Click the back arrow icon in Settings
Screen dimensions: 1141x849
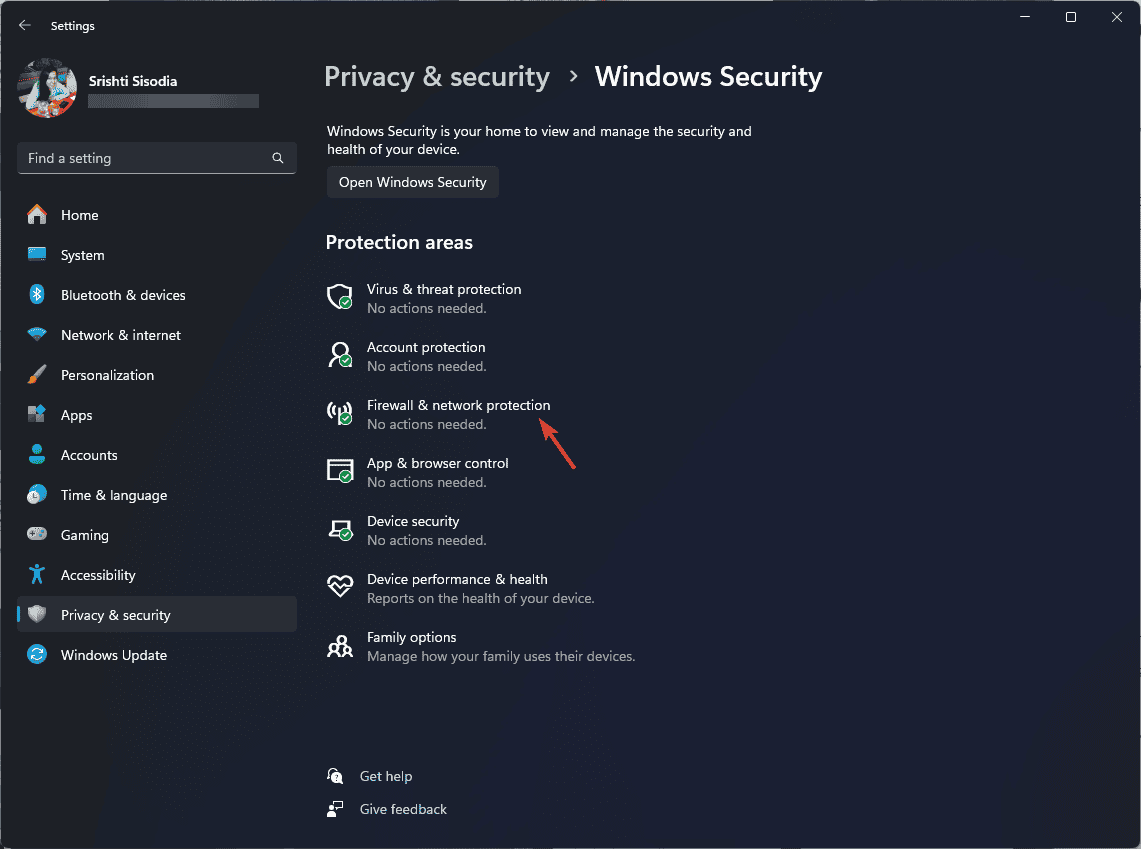pyautogui.click(x=25, y=25)
